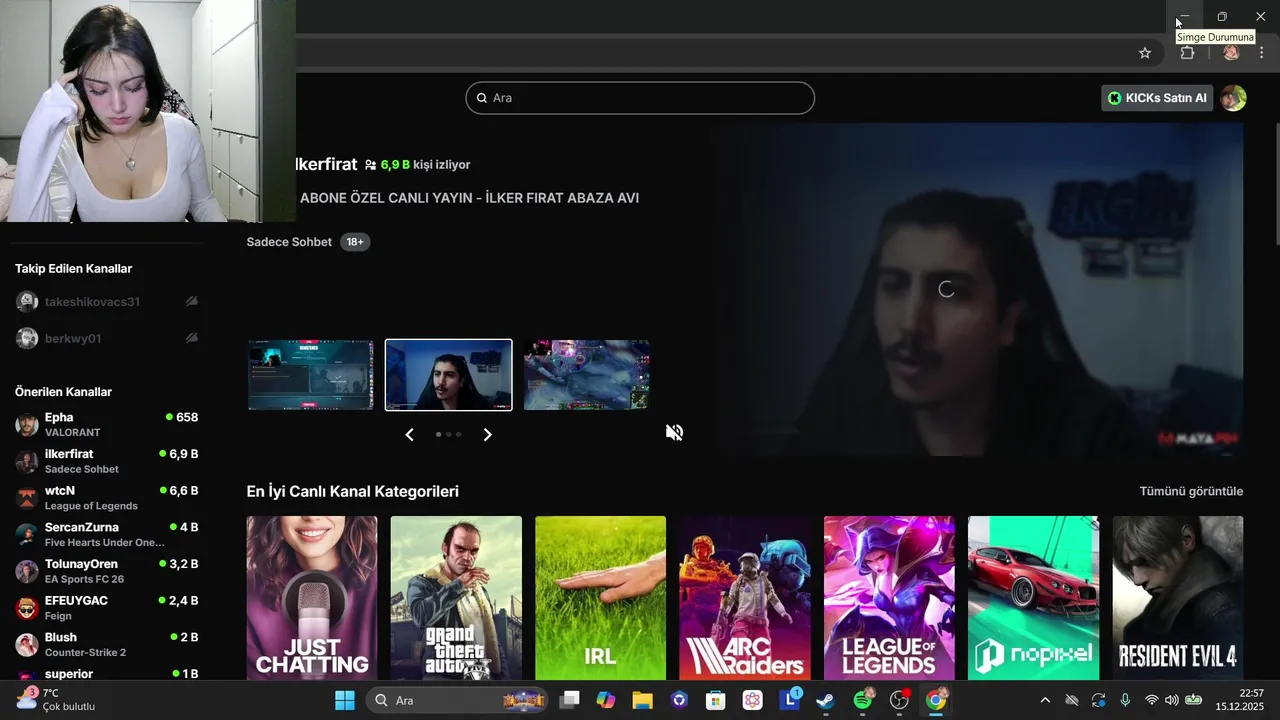Screen dimensions: 1280x720
Task: Go to the previous featured stream
Action: coord(409,434)
